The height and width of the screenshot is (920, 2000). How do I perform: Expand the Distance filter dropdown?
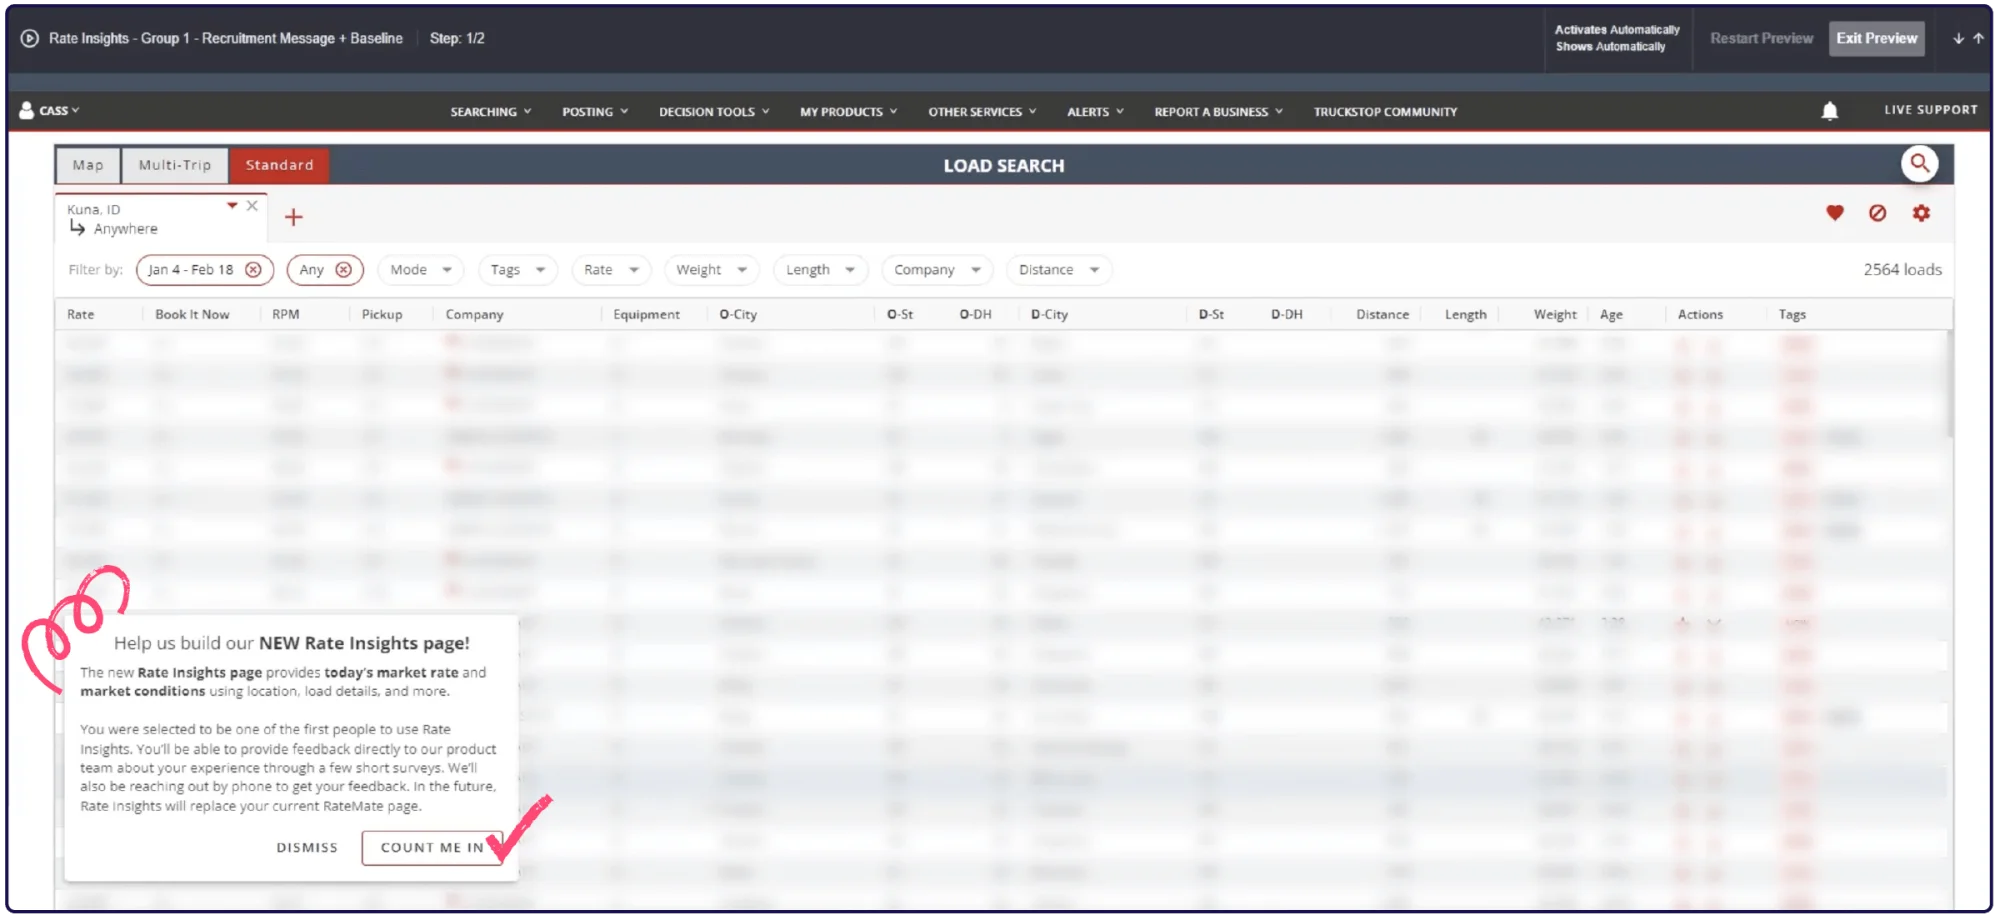[1058, 270]
